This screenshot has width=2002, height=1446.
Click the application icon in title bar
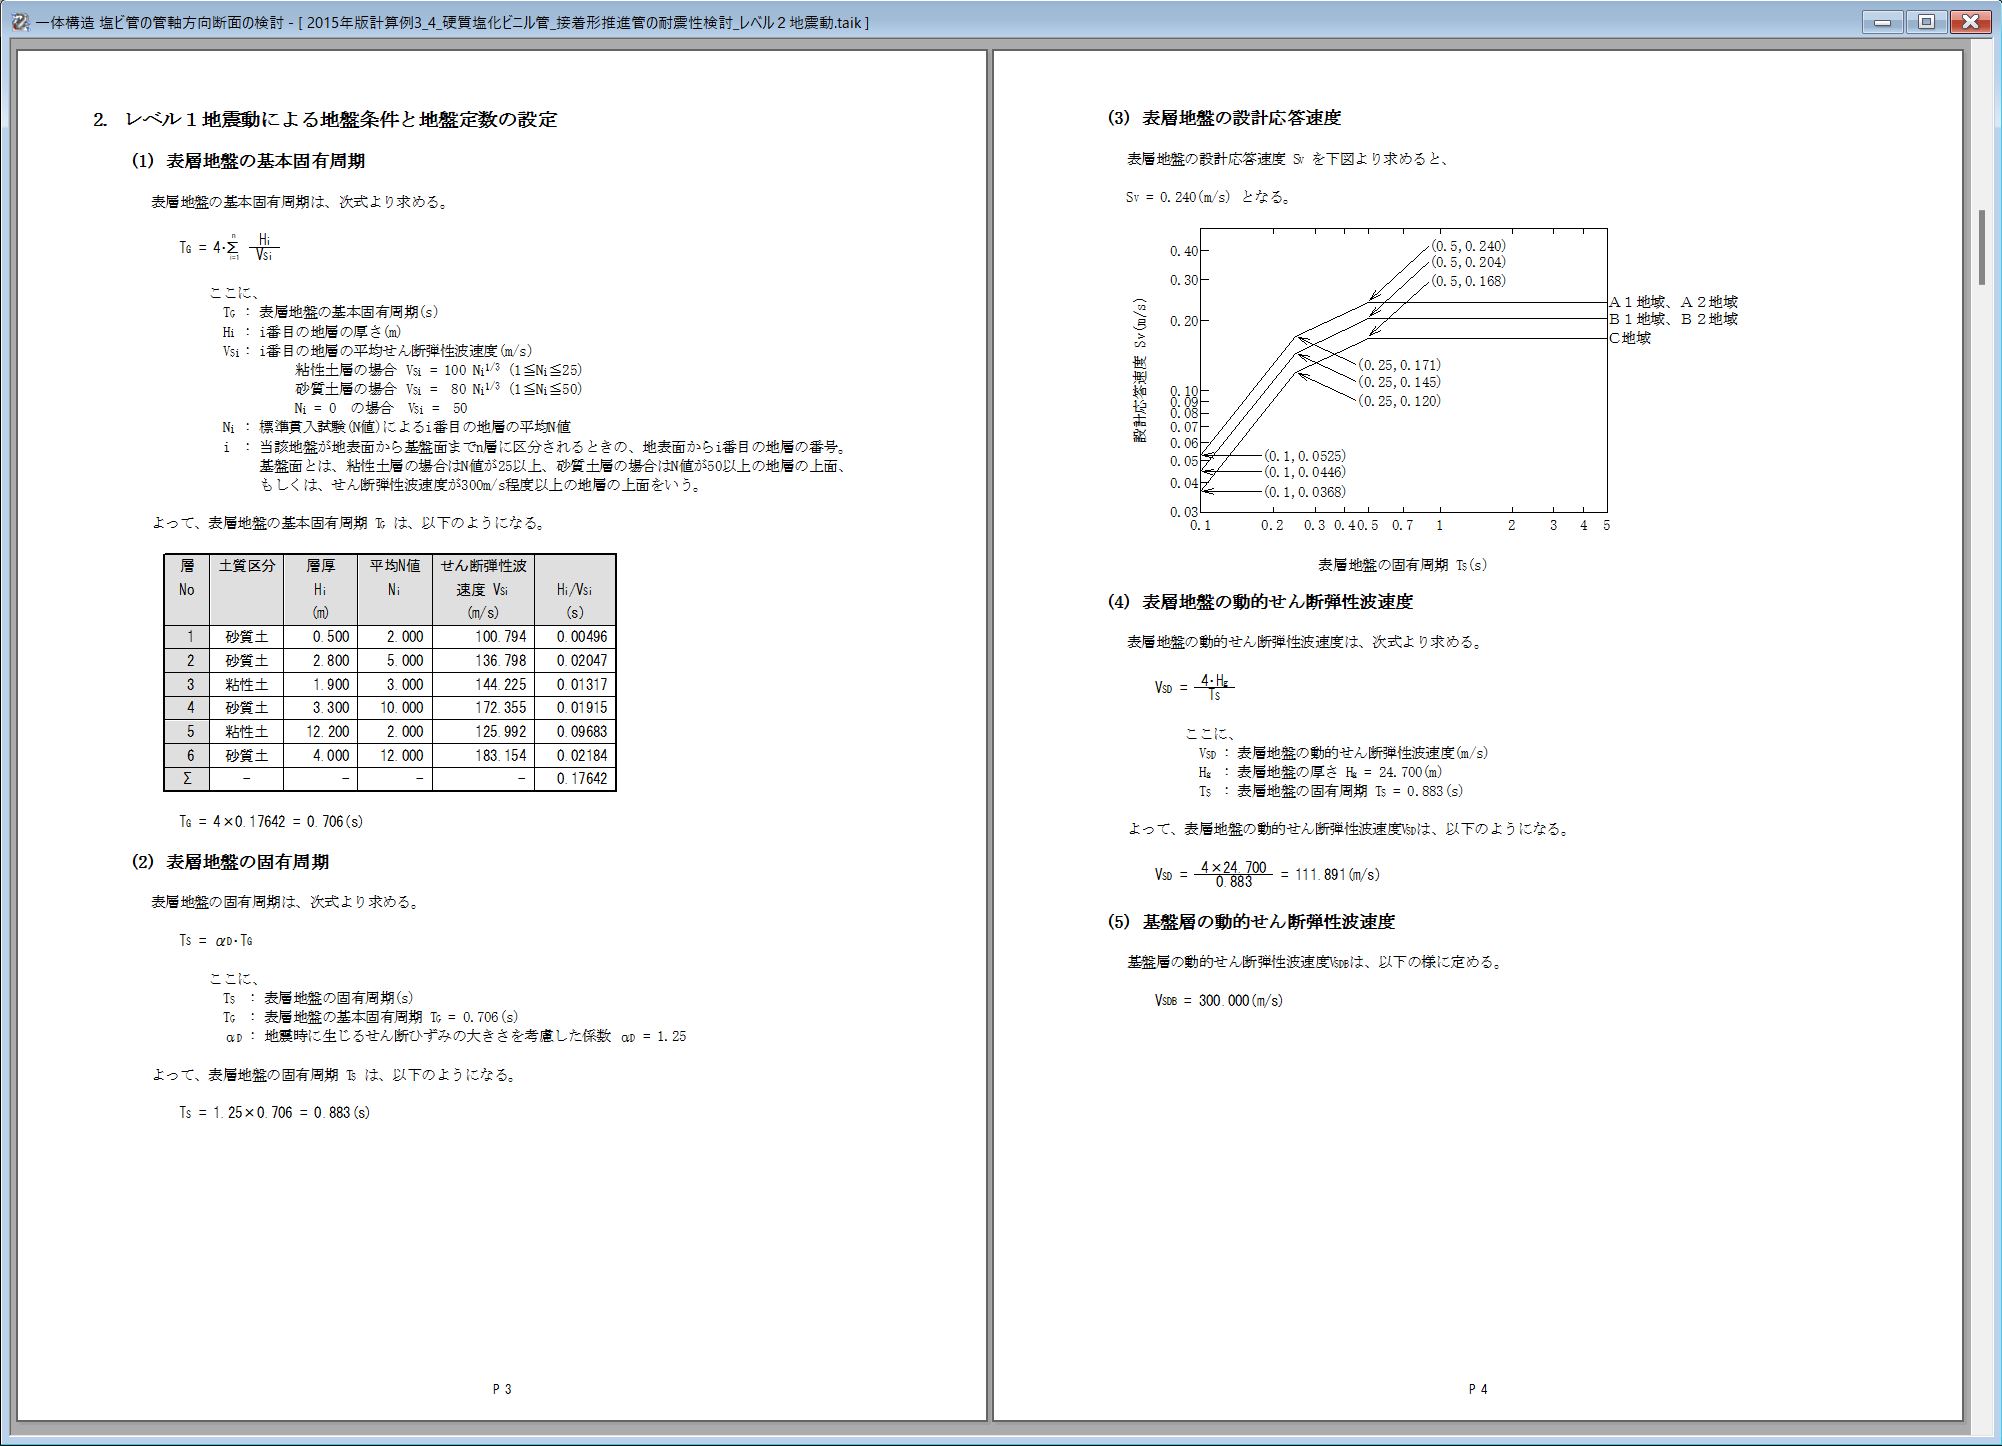[x=19, y=22]
